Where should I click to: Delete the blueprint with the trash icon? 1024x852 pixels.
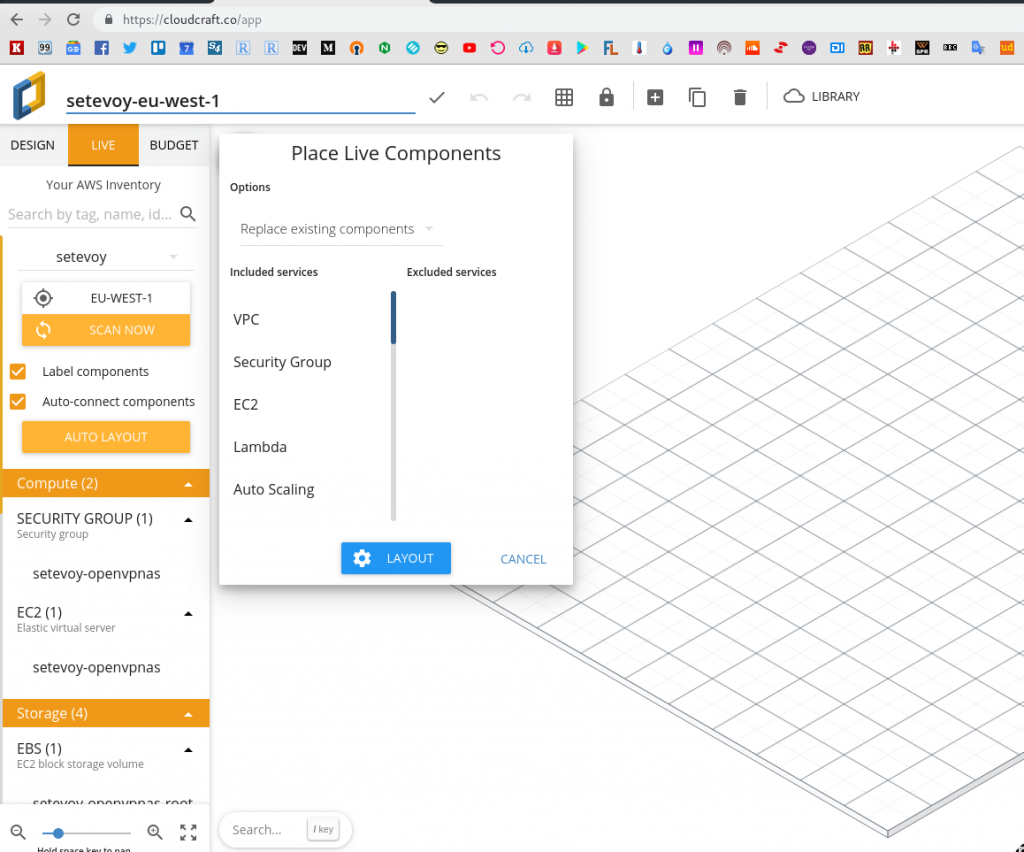coord(739,96)
